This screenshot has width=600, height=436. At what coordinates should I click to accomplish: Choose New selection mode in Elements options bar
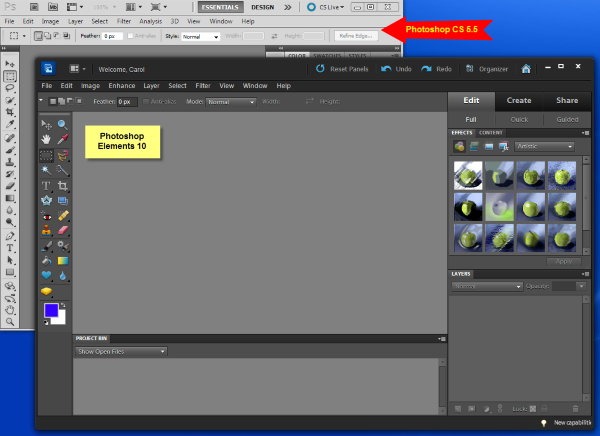pyautogui.click(x=53, y=101)
